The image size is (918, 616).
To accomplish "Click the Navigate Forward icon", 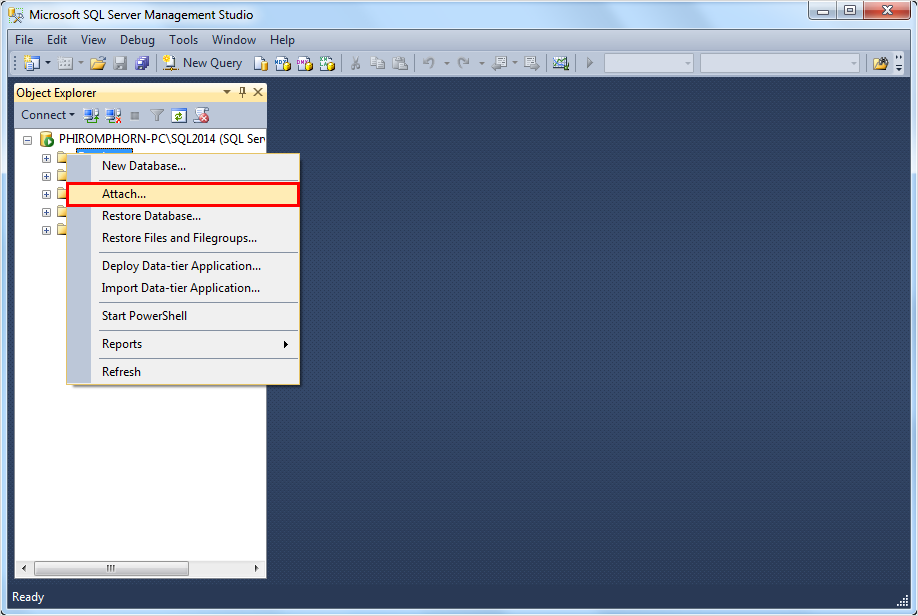I will [532, 63].
